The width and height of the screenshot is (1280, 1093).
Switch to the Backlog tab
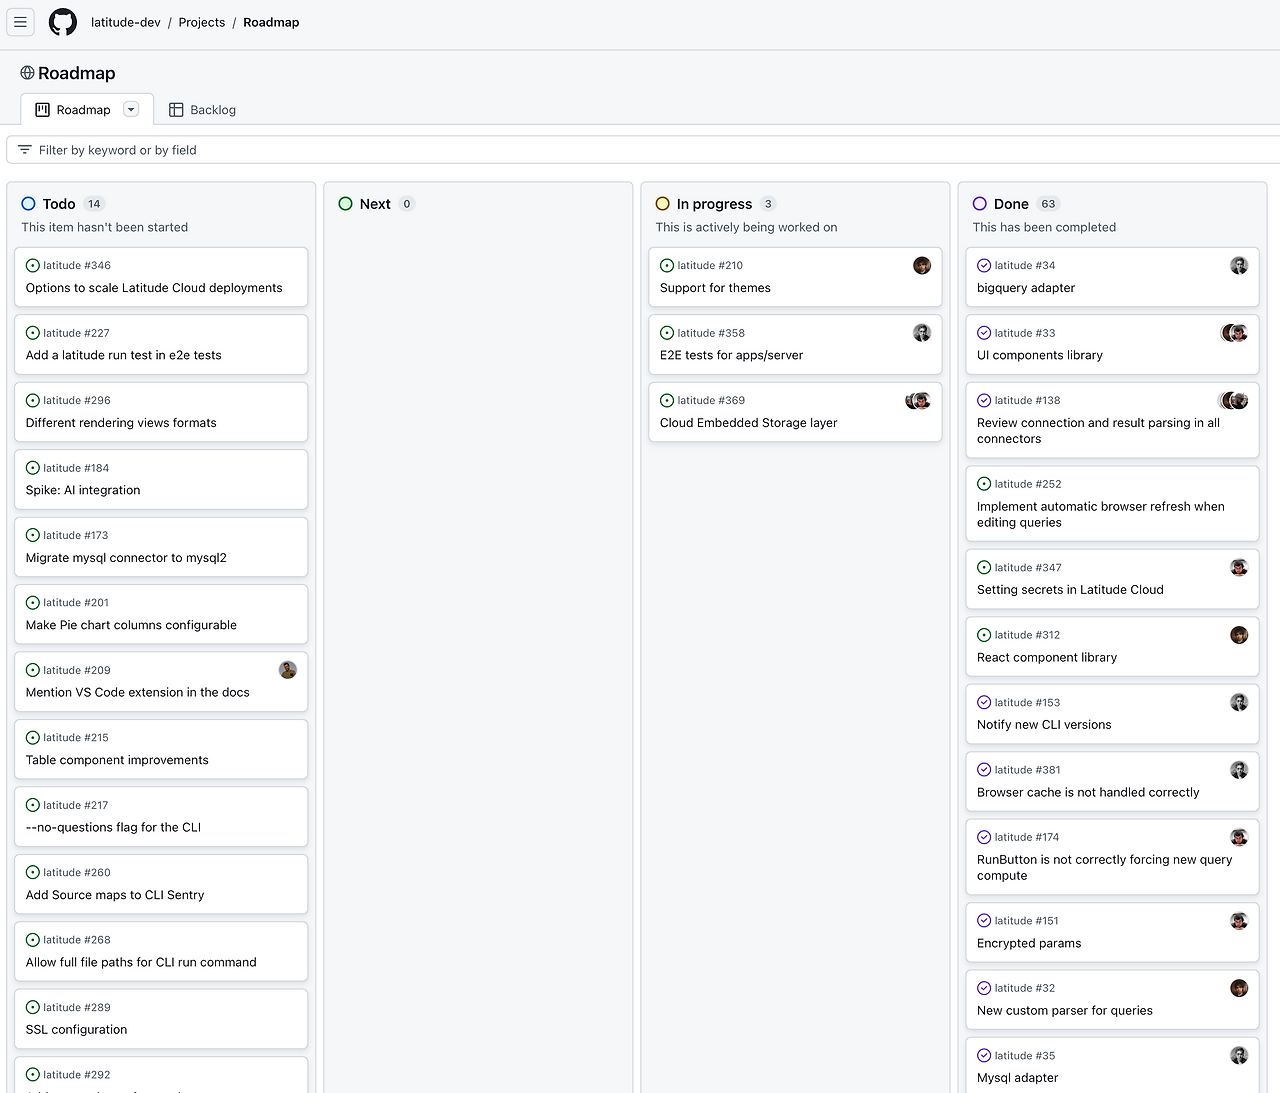(203, 110)
